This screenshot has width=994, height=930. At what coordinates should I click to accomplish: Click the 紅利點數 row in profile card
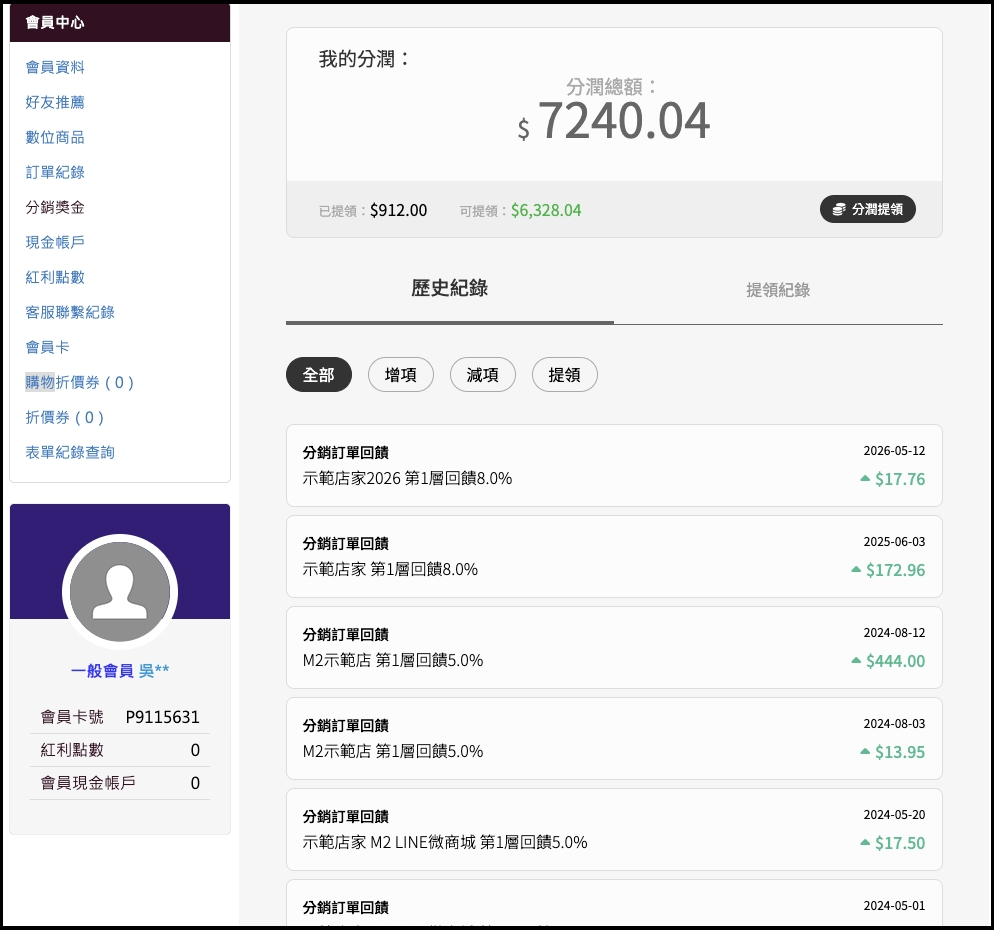pos(120,750)
